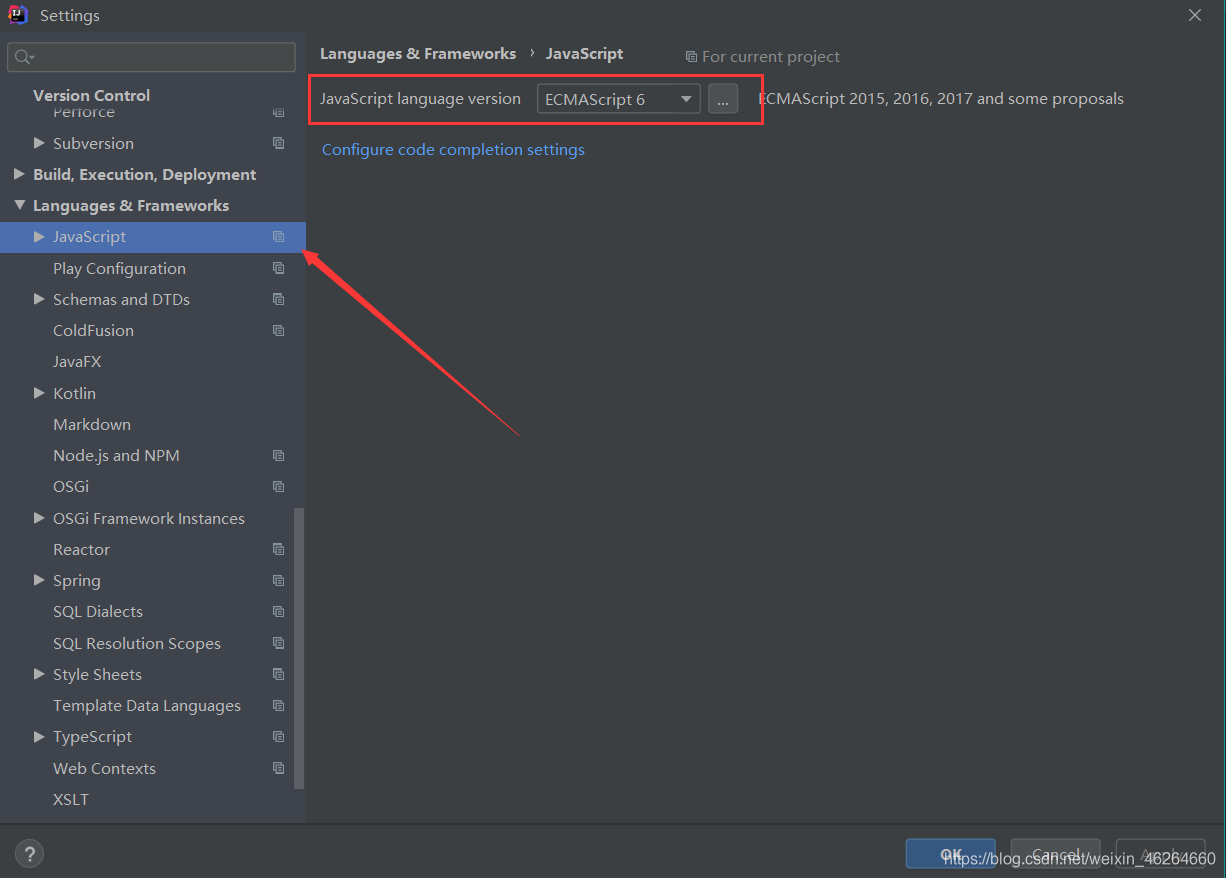
Task: Expand the Kotlin tree node
Action: point(39,393)
